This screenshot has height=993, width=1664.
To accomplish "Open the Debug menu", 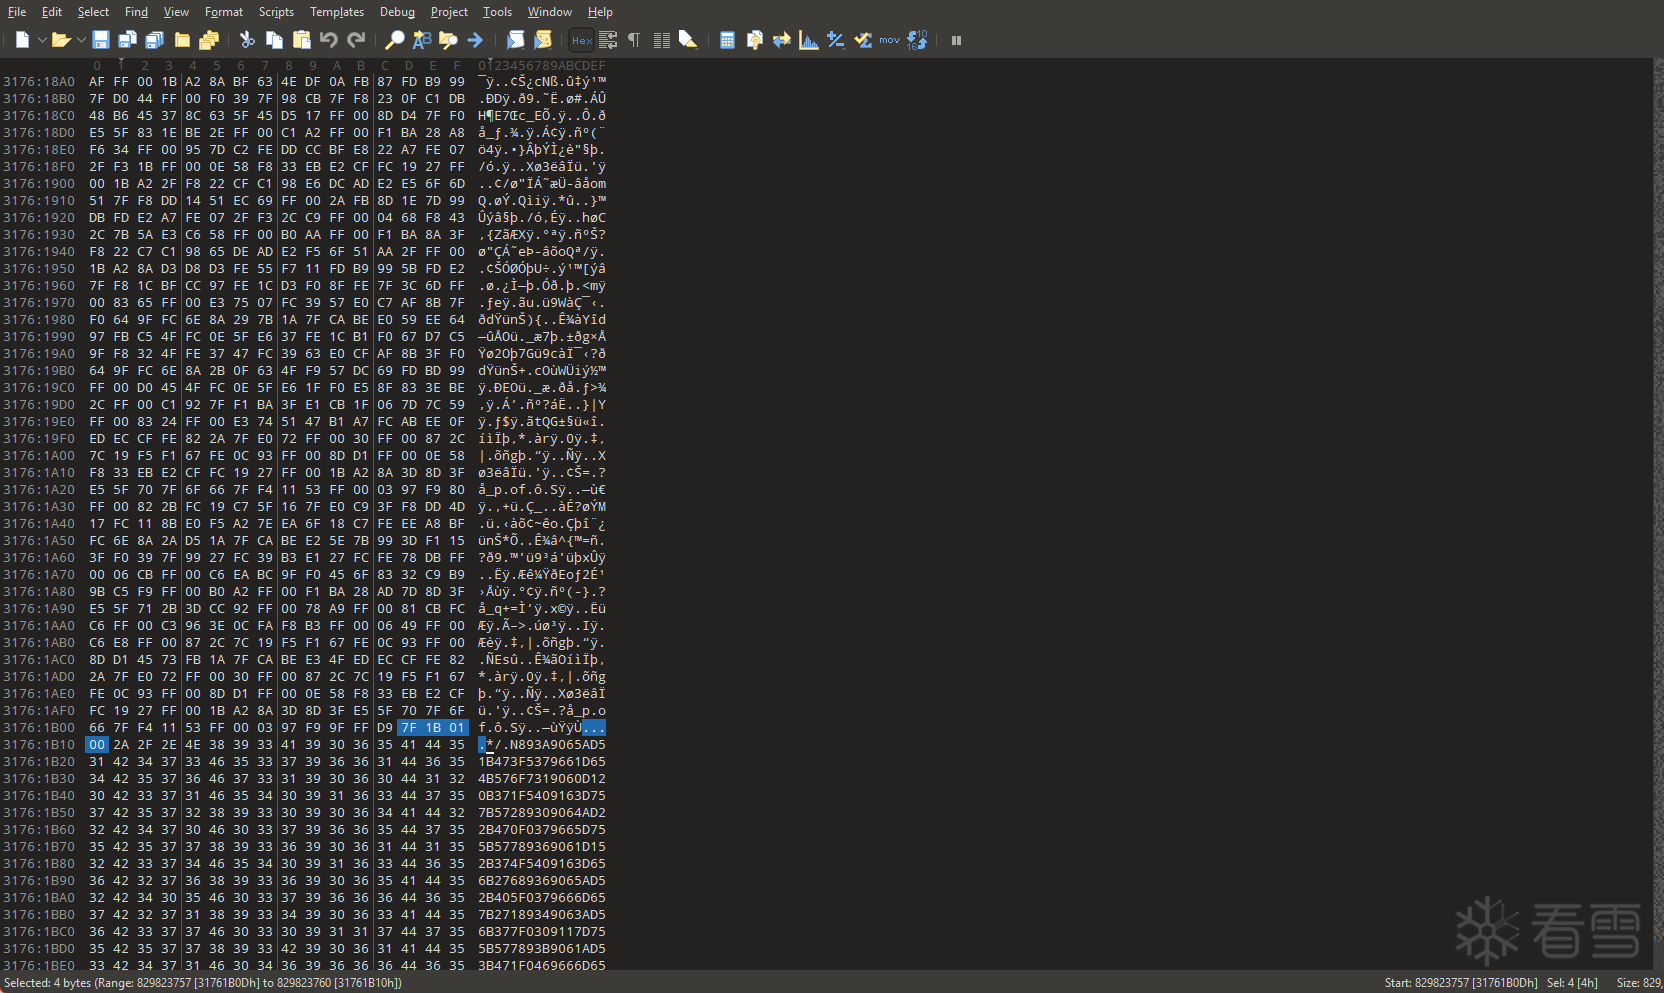I will (397, 12).
